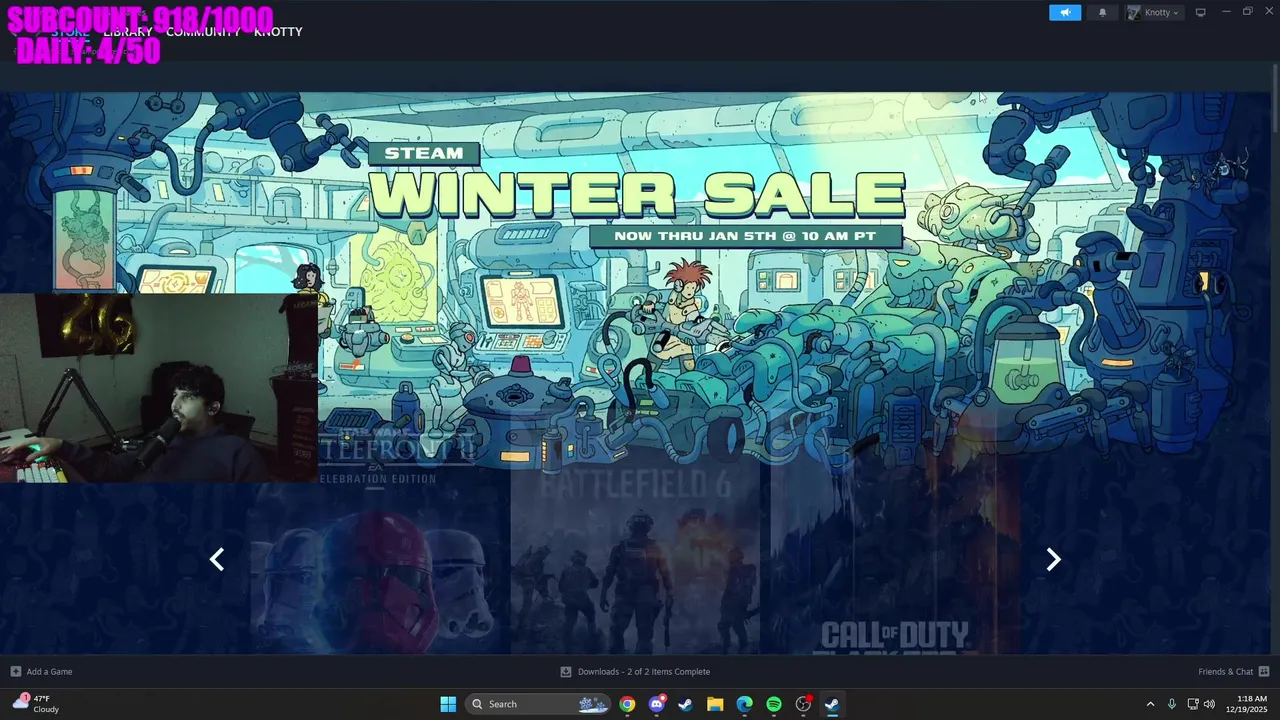This screenshot has height=720, width=1280.
Task: Open the weather widget showing 47°F Cloudy
Action: [36, 704]
